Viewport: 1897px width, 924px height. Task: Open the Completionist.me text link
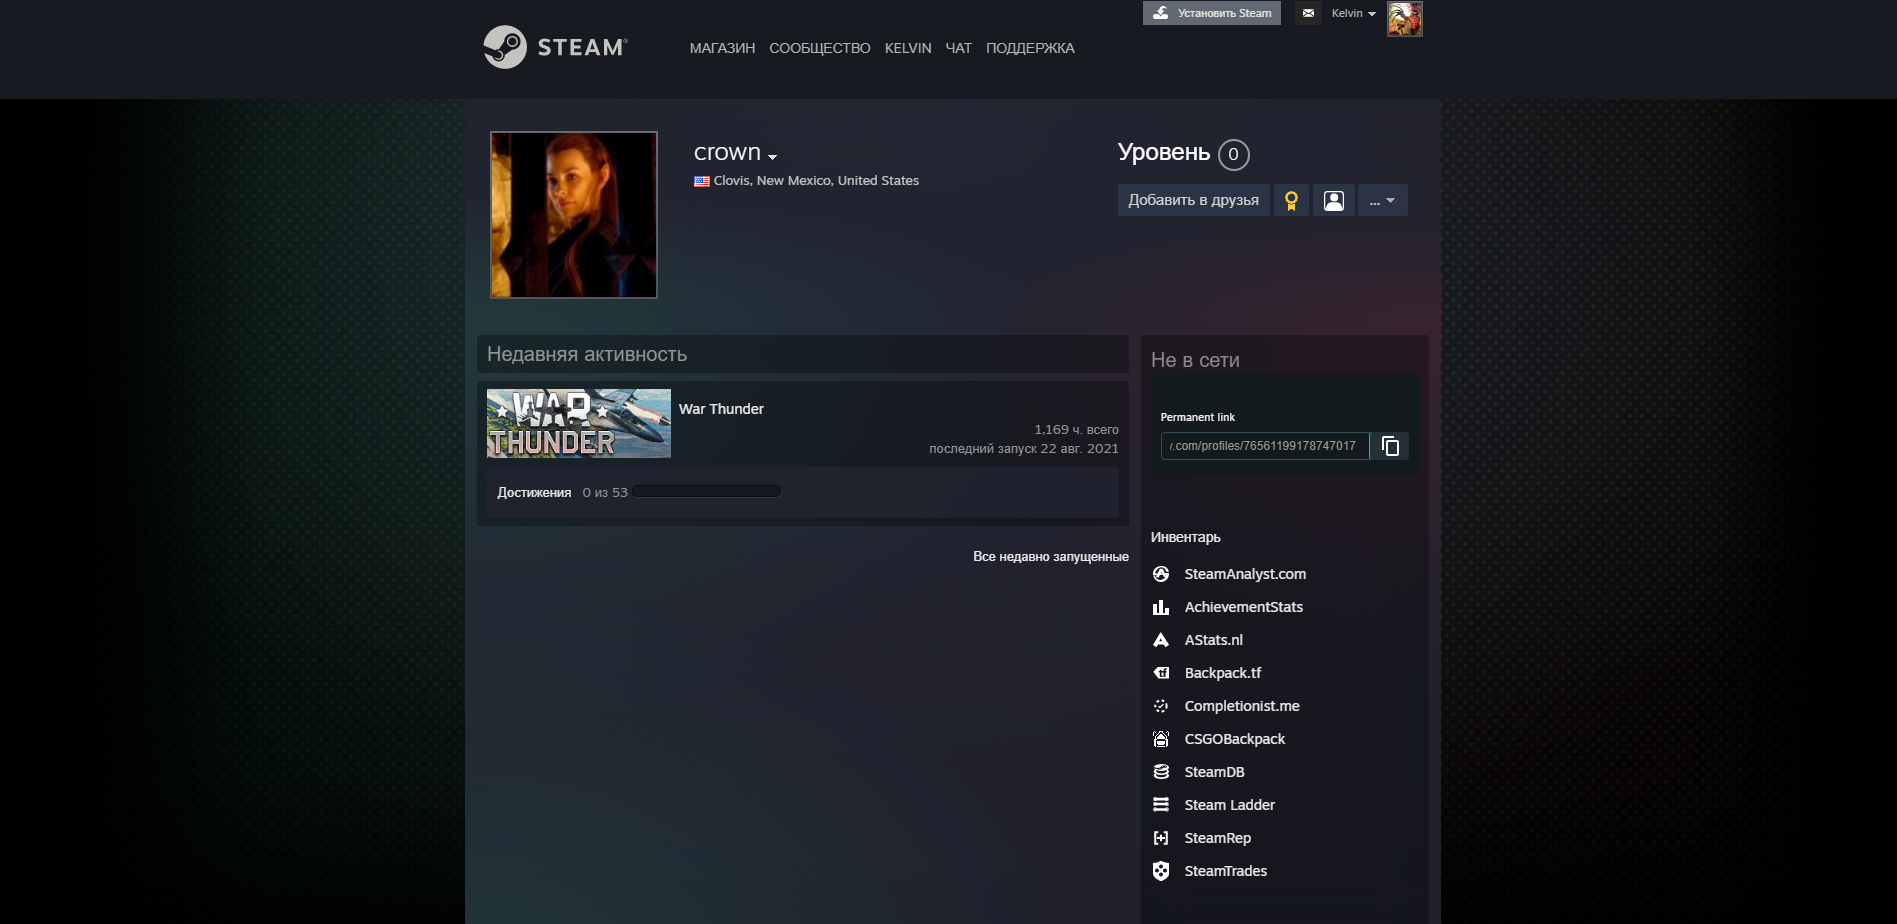point(1242,706)
